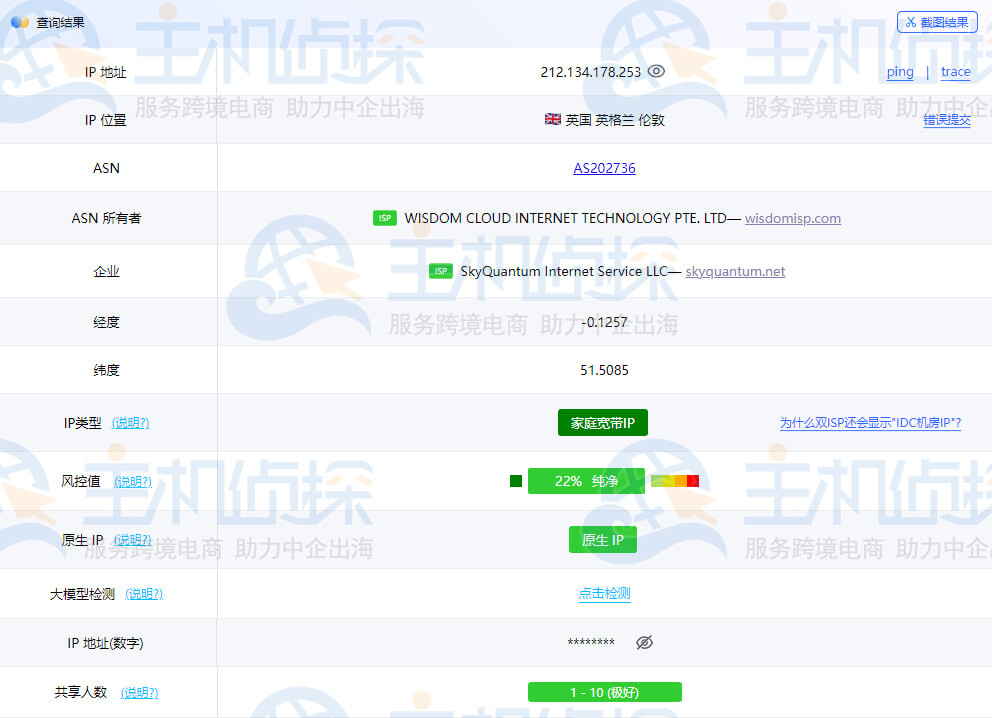Click the 查询结果 header logo icon
This screenshot has width=992, height=718.
click(20, 22)
